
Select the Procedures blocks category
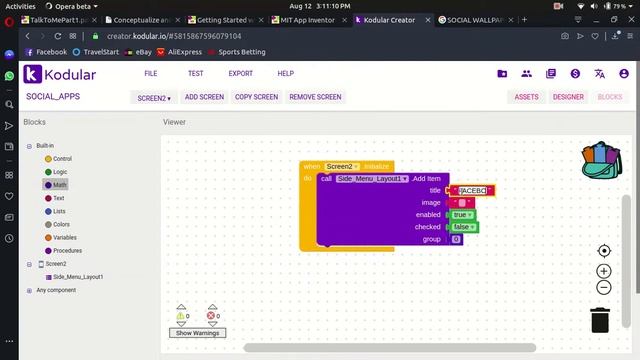click(63, 250)
